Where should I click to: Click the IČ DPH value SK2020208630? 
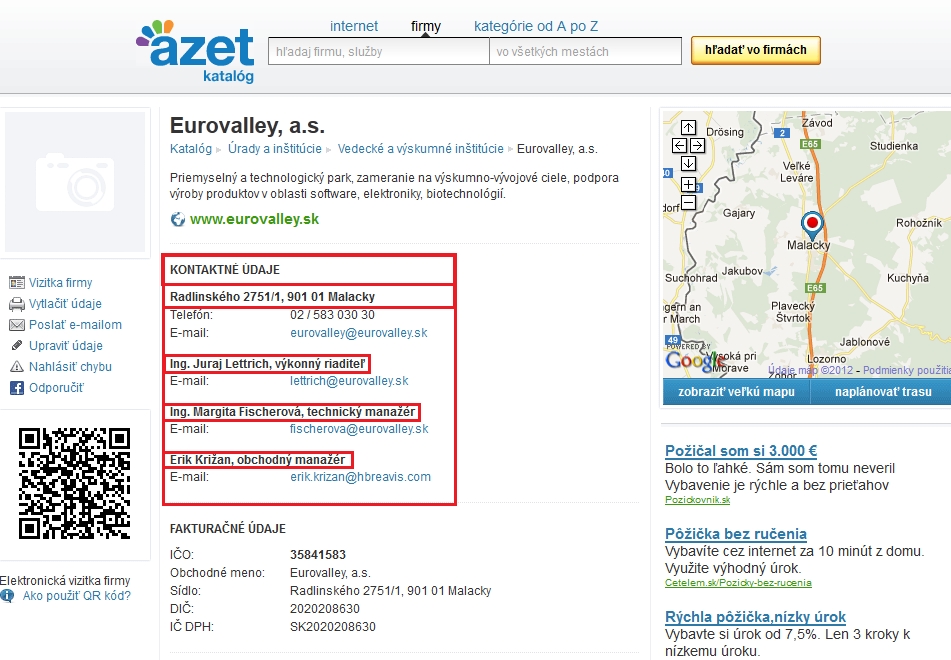pos(333,627)
